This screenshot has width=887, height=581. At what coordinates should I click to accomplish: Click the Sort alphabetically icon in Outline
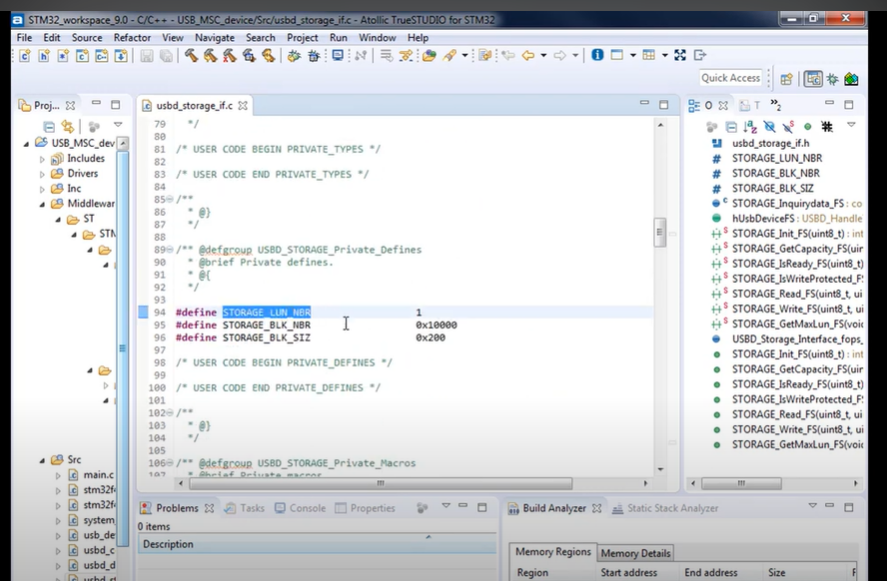750,127
